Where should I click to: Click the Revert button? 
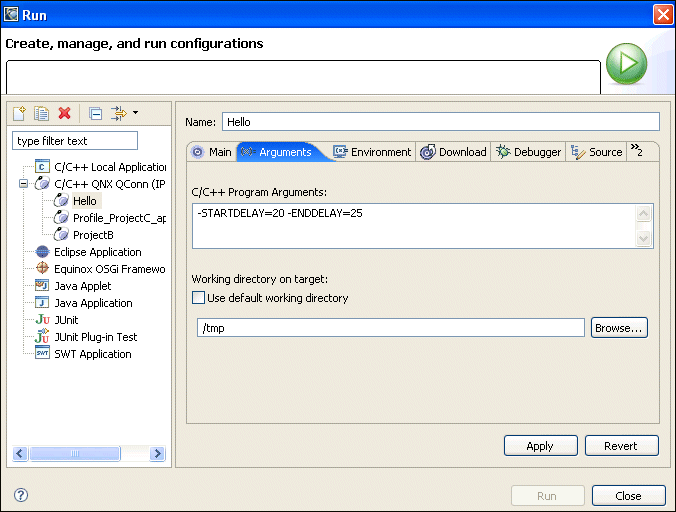pos(622,446)
